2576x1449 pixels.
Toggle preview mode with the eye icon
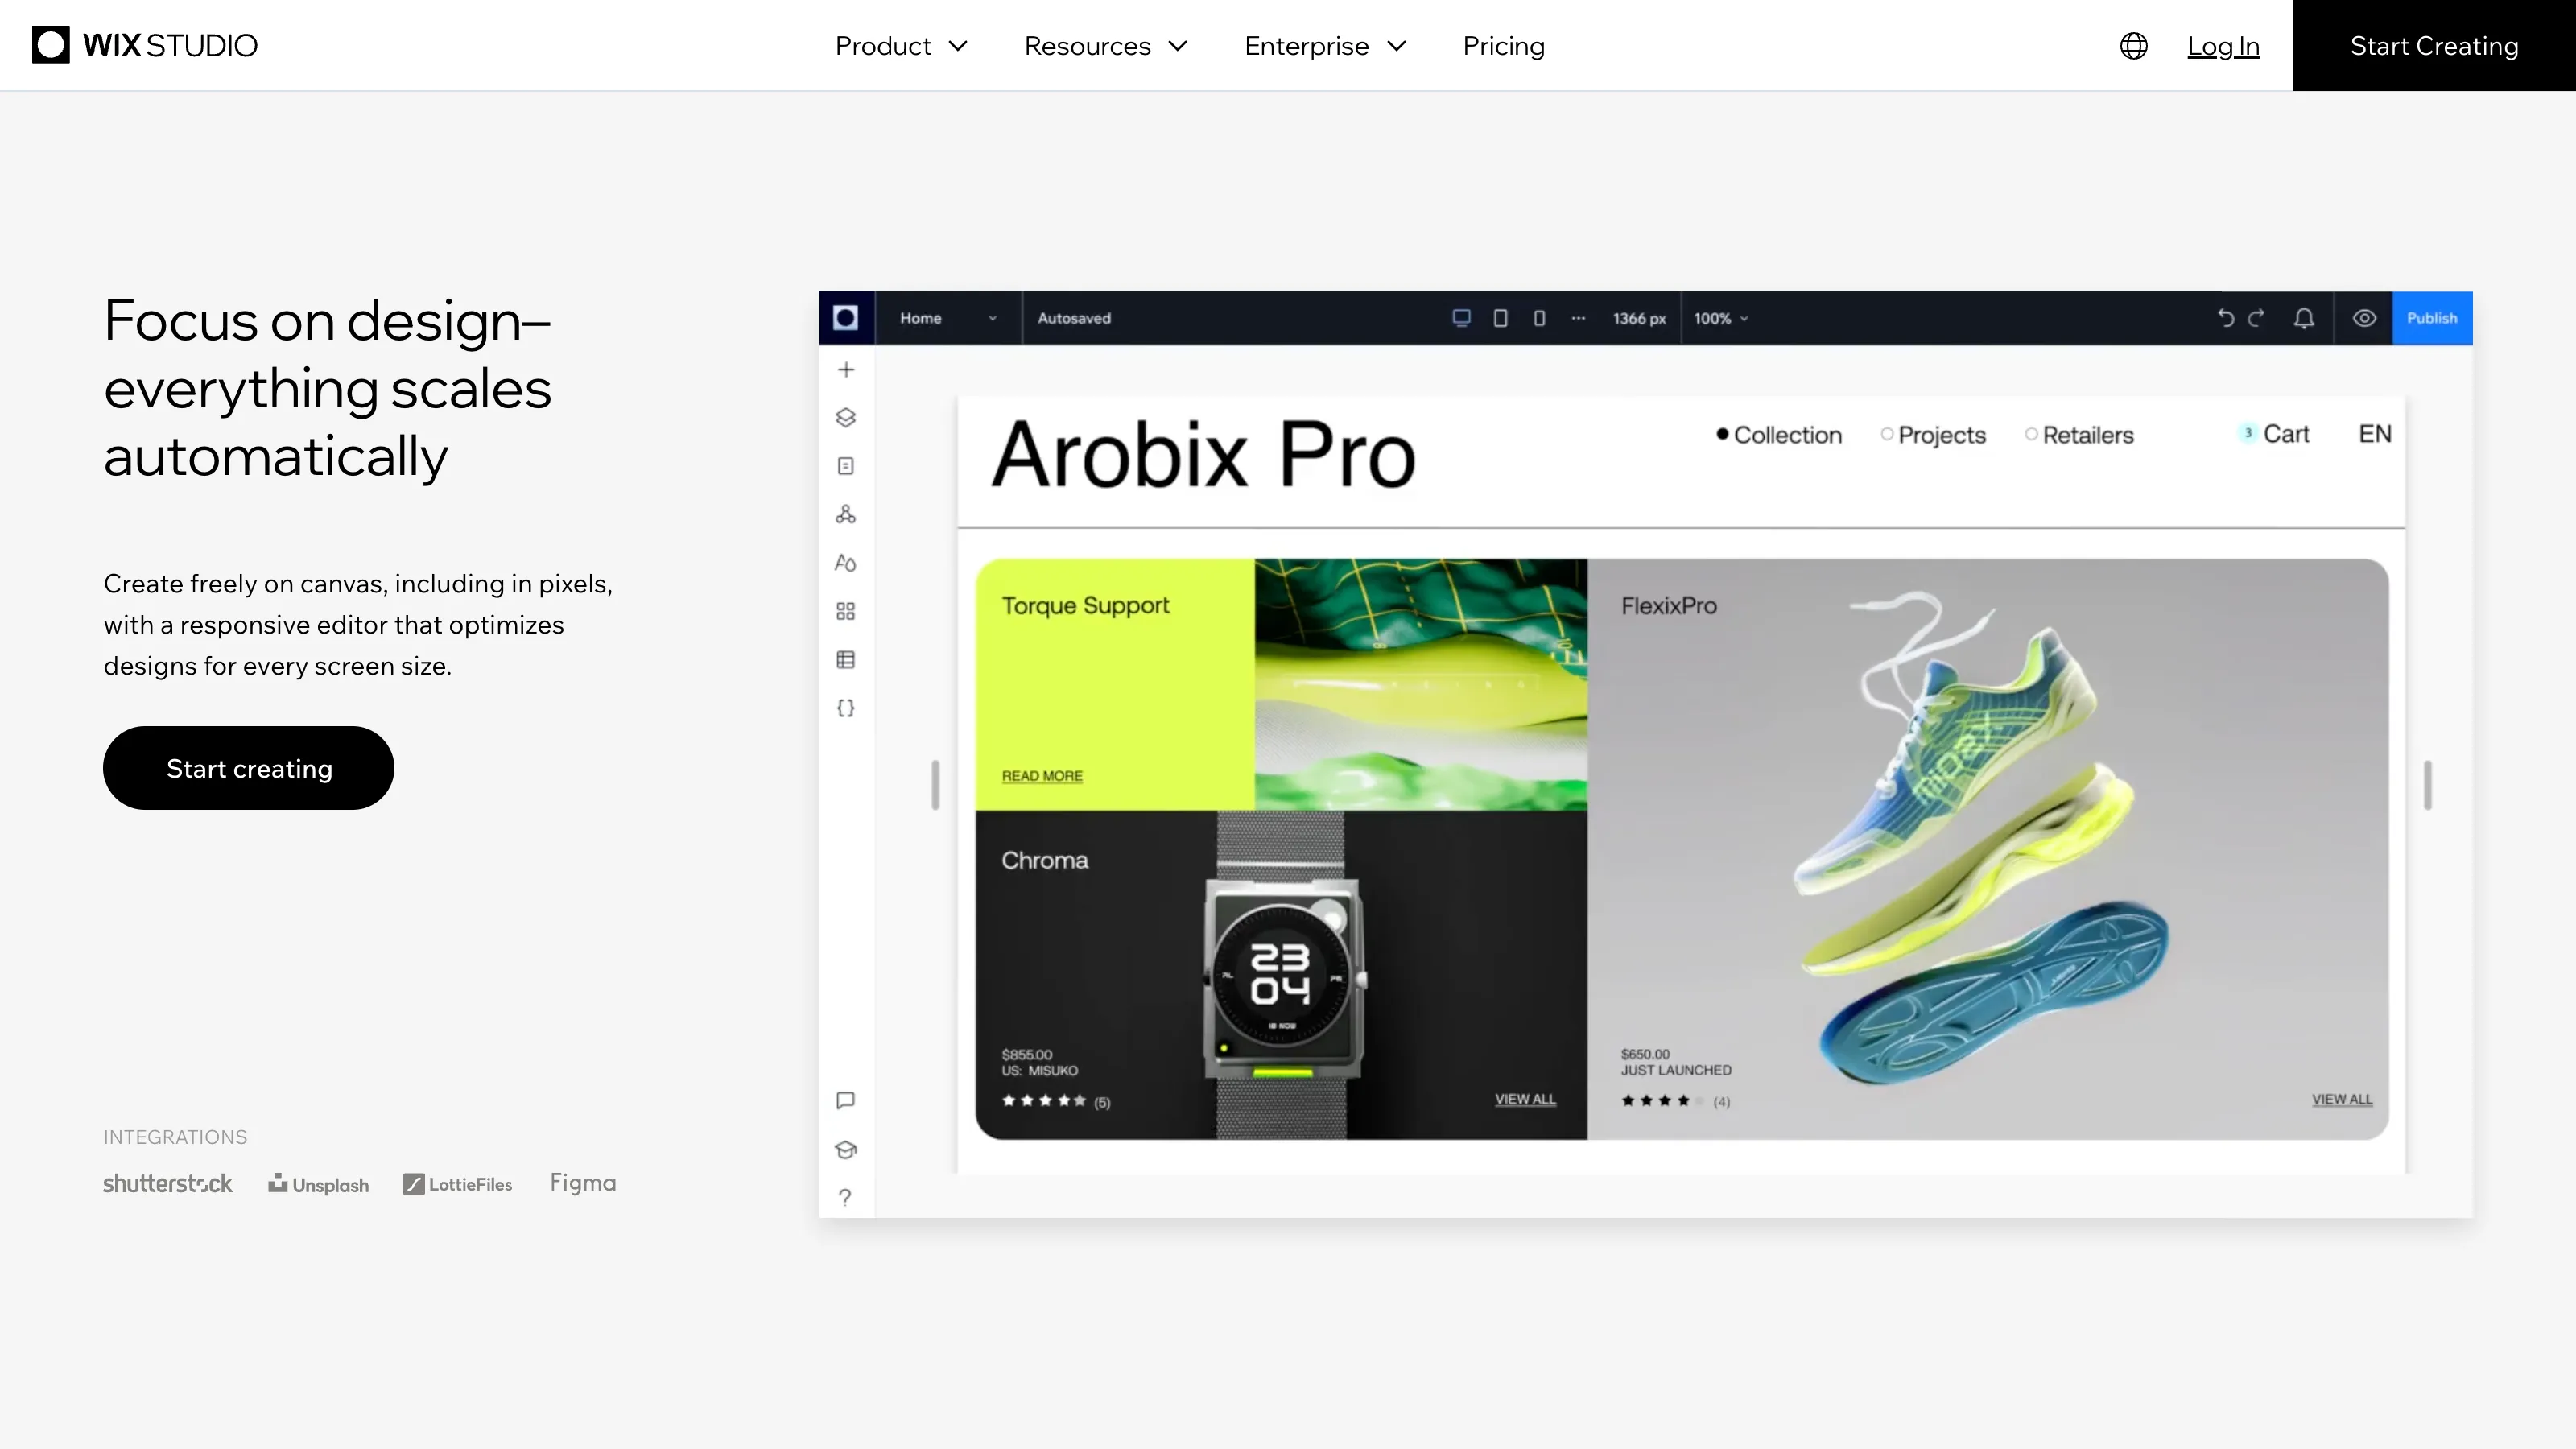click(x=2365, y=318)
